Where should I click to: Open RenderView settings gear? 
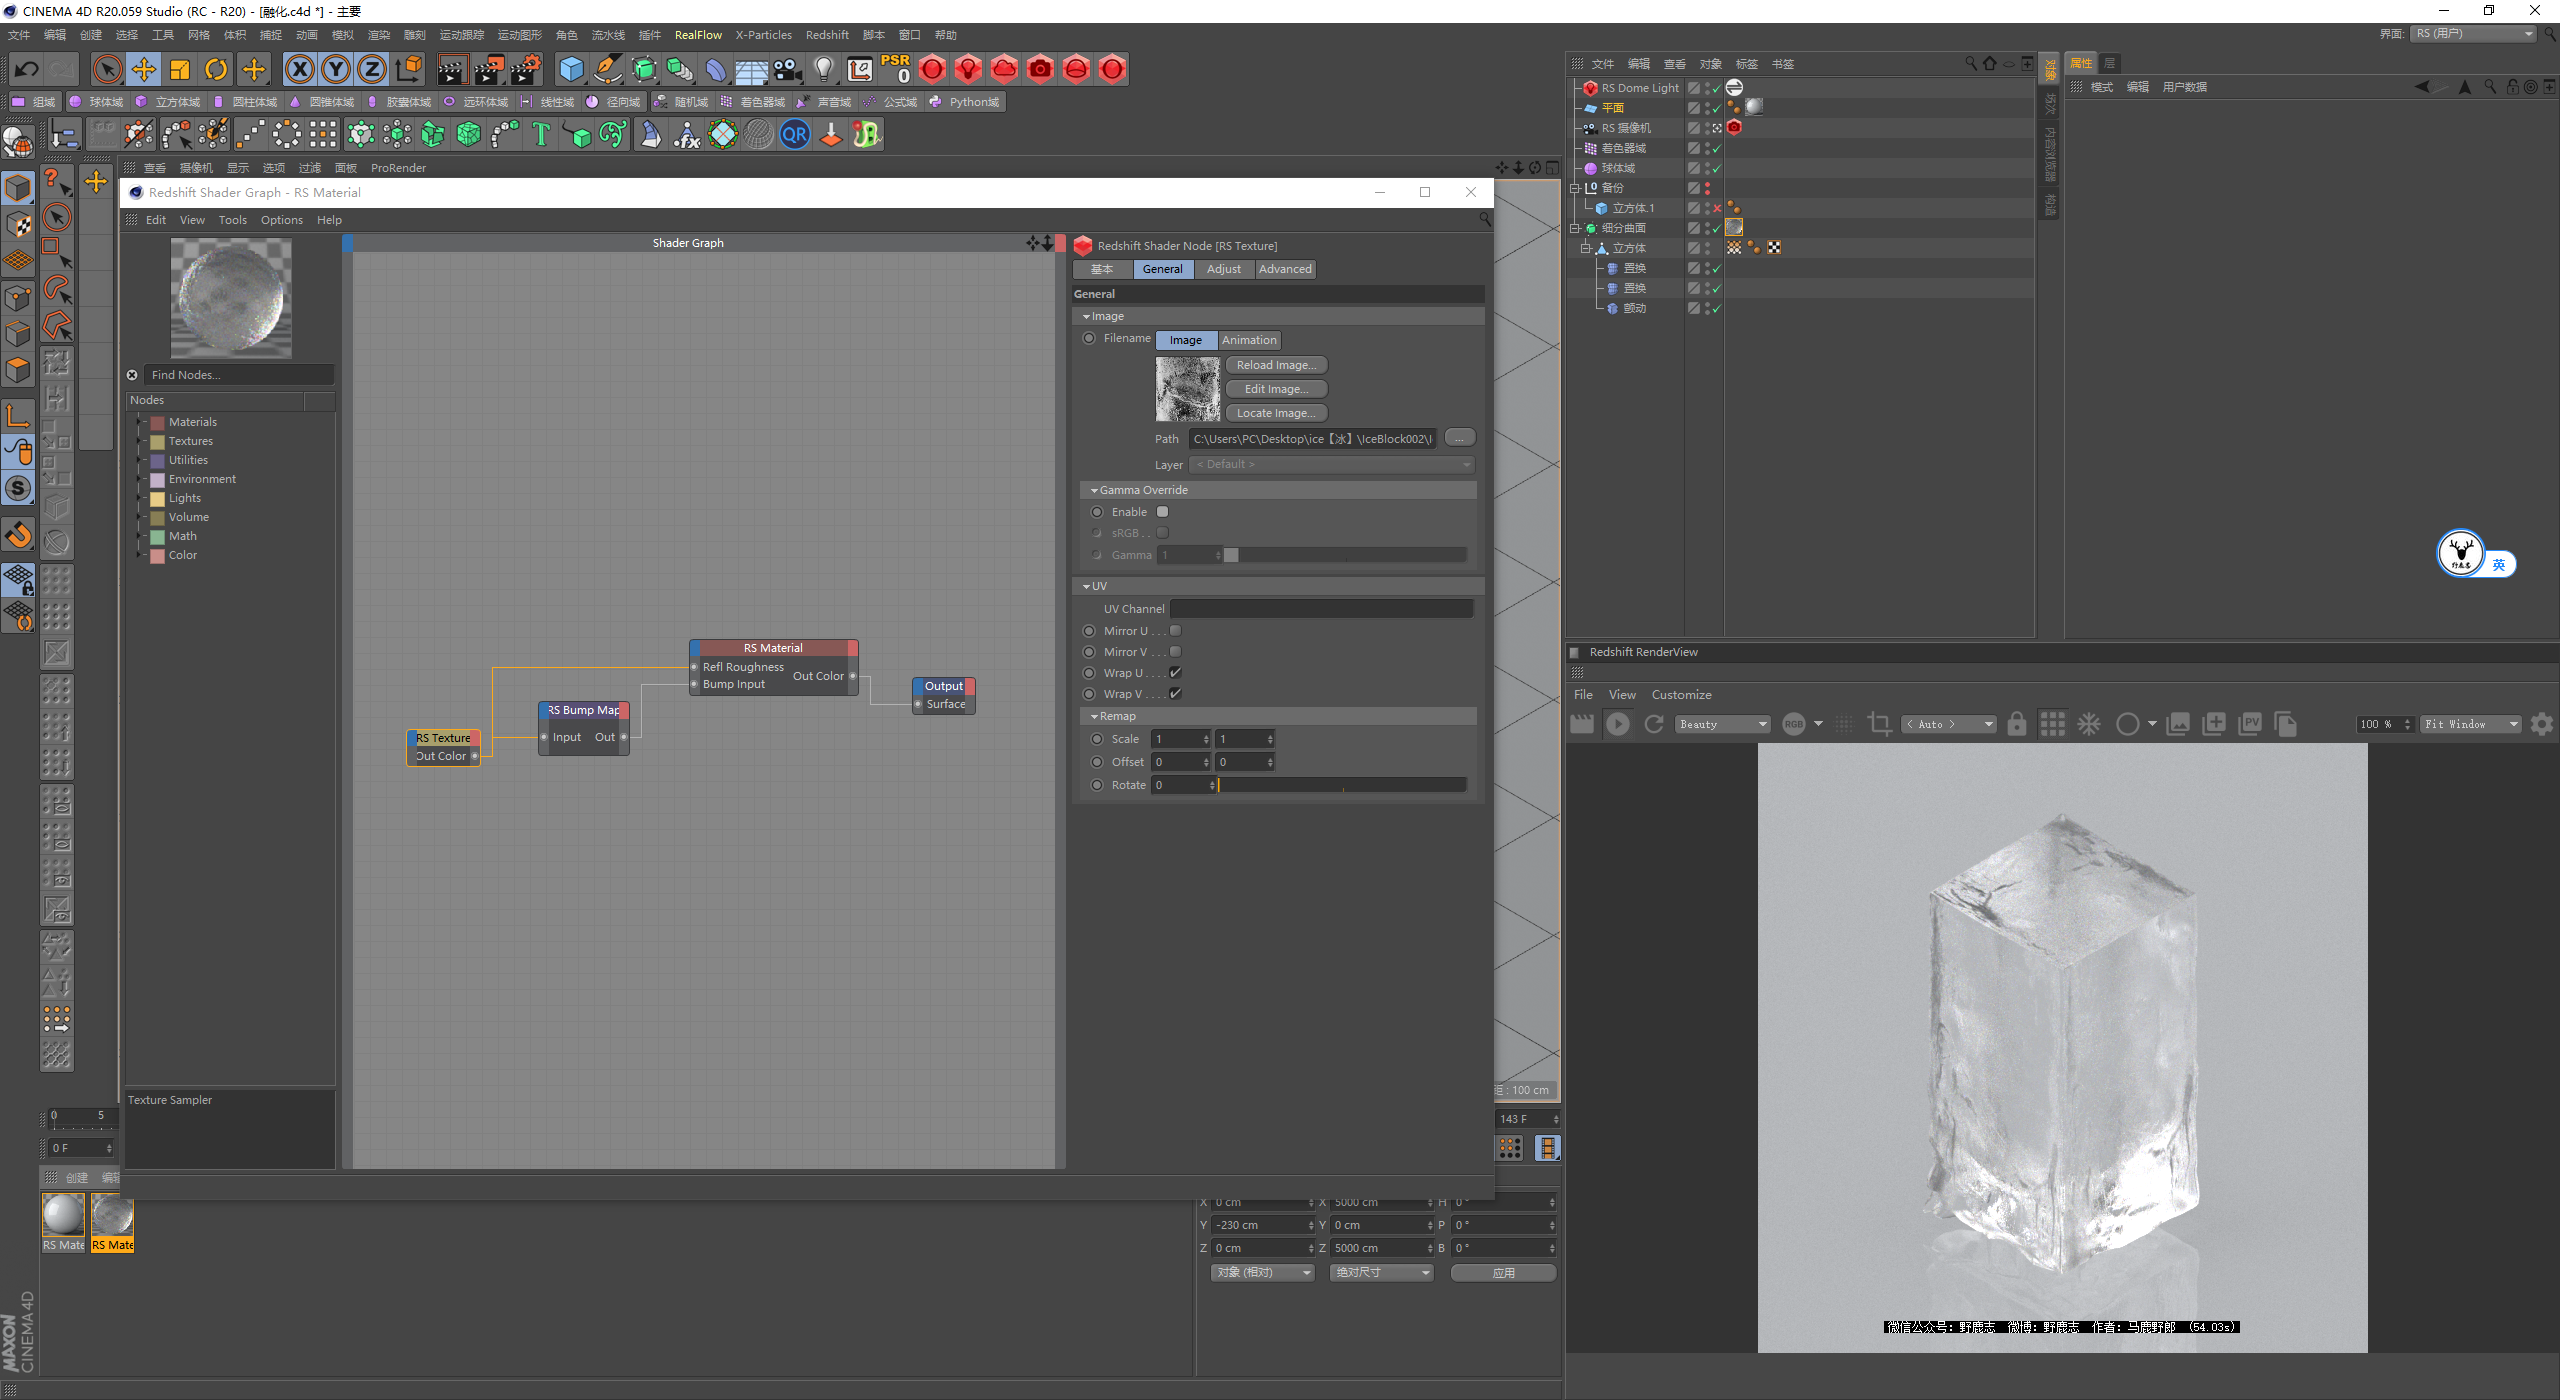pos(2541,724)
